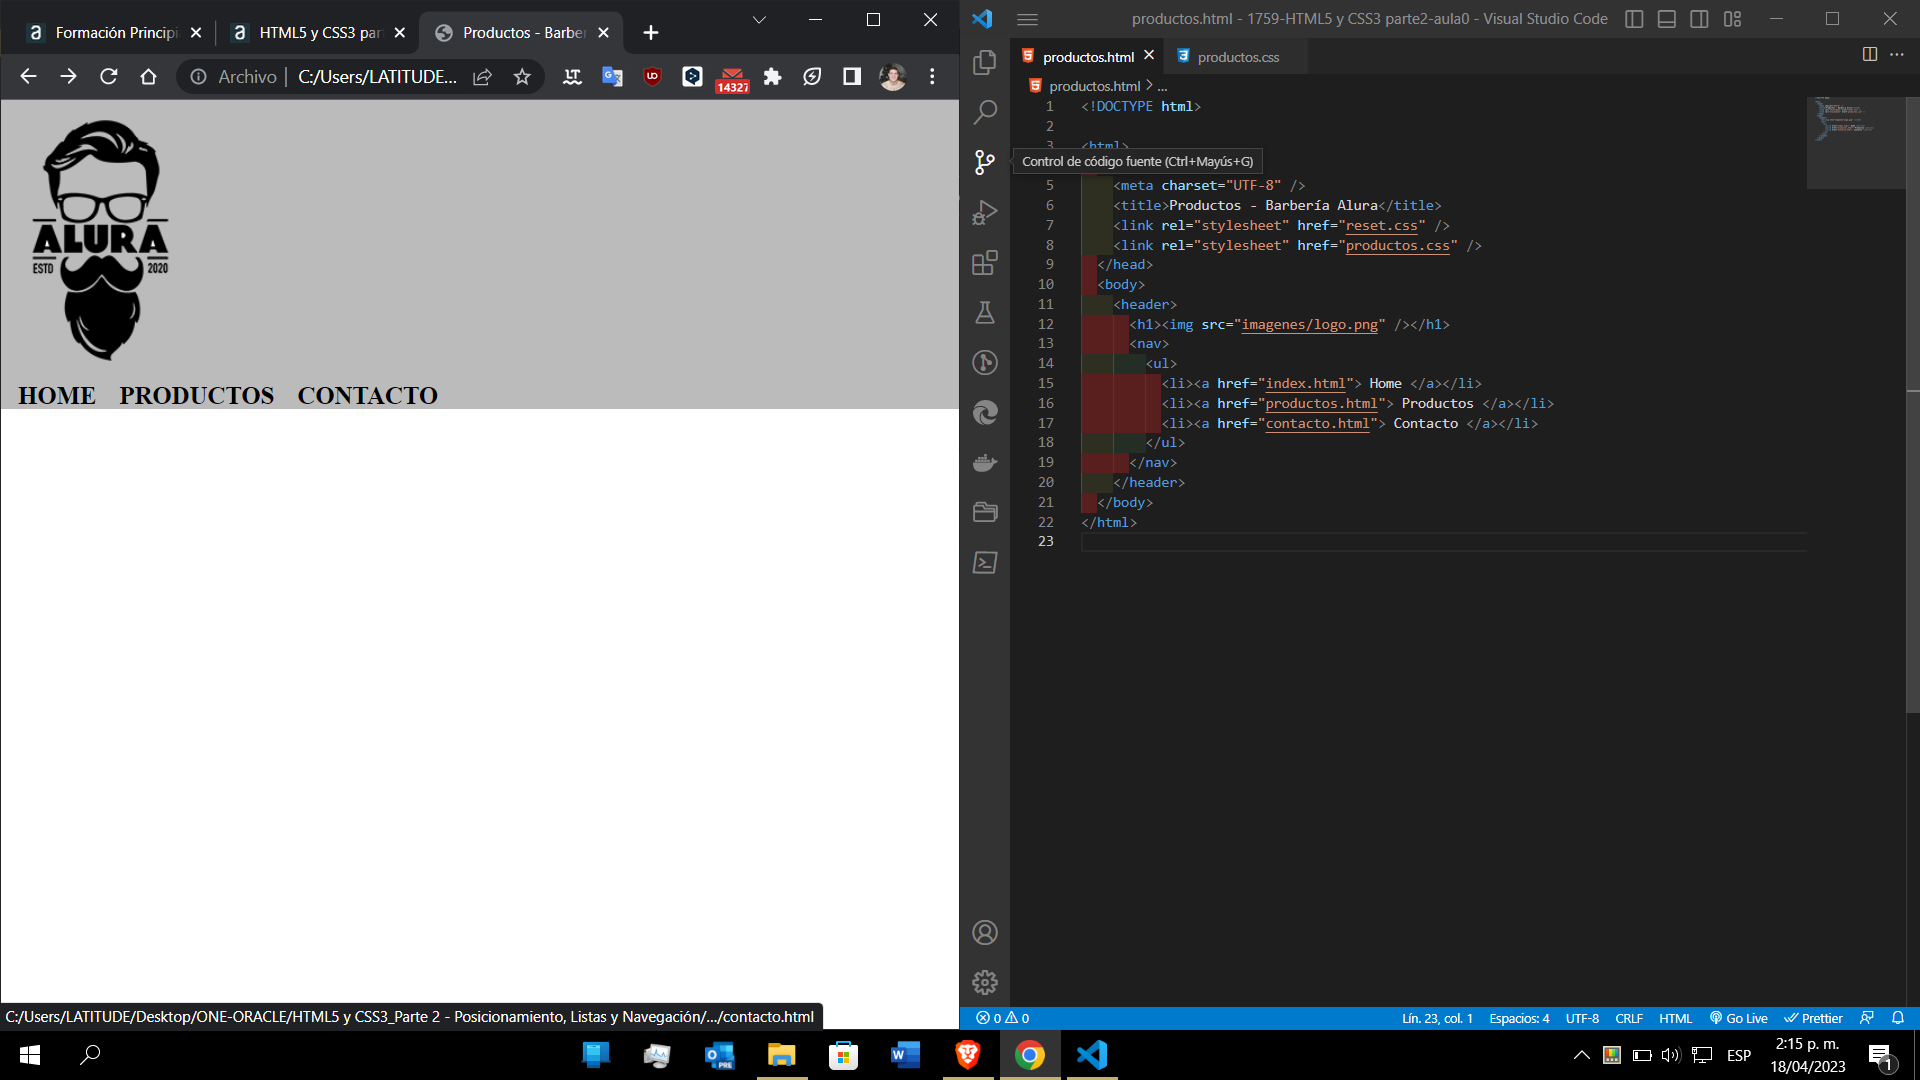Screen dimensions: 1920x1080
Task: Open VS Code hamburger application menu
Action: pyautogui.click(x=1027, y=19)
